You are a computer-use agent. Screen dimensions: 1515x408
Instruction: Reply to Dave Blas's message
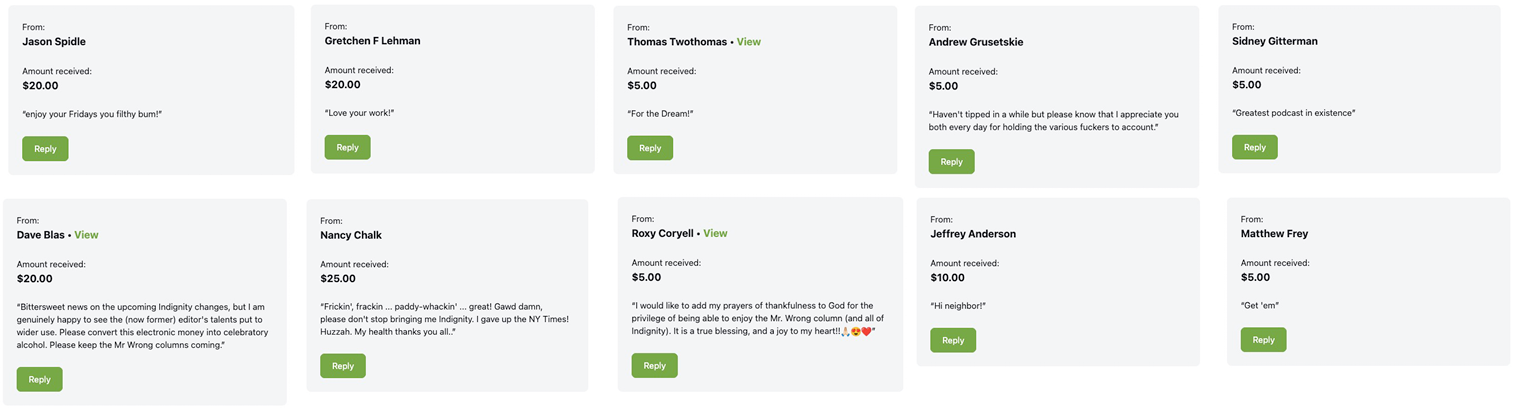[x=39, y=380]
